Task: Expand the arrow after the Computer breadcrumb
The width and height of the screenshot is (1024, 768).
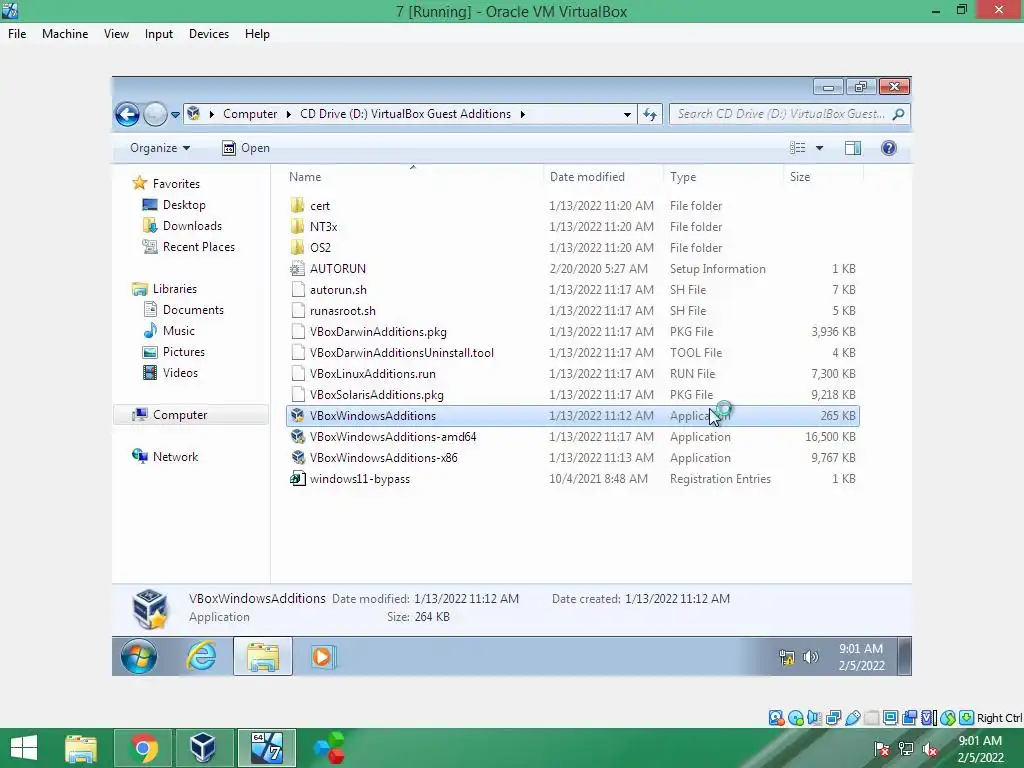Action: tap(289, 114)
